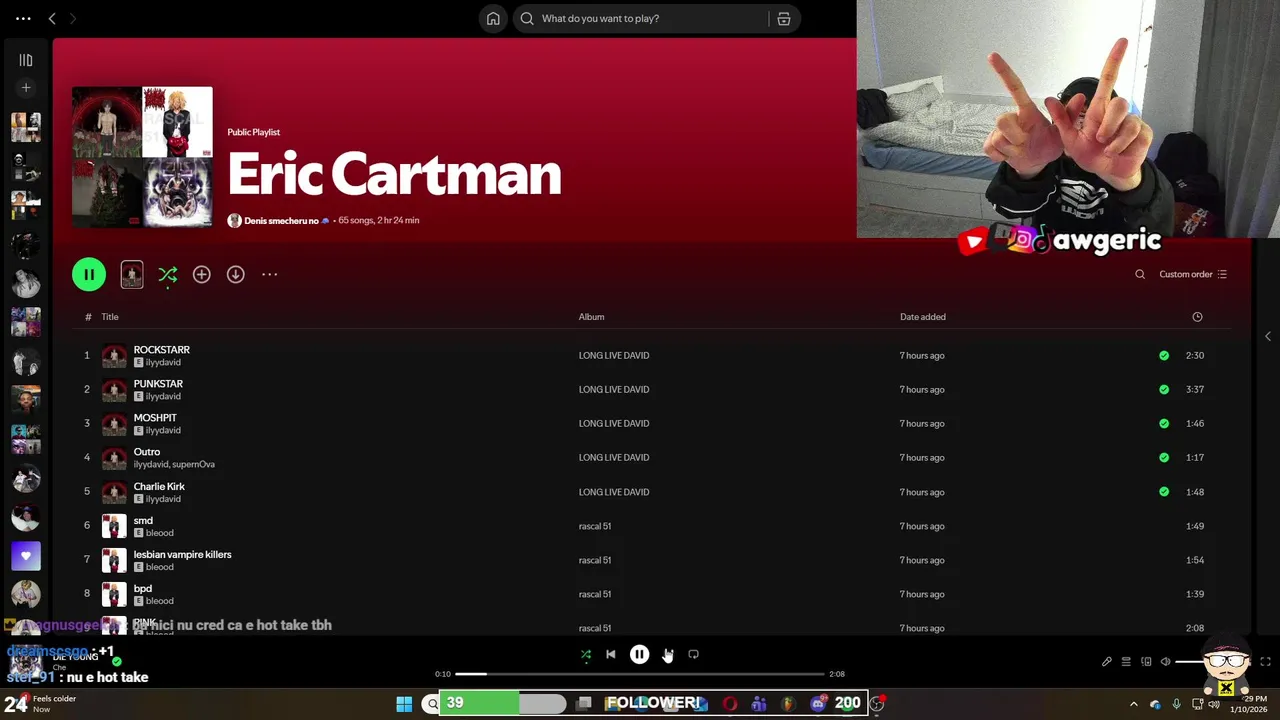The image size is (1280, 720).
Task: Open artist supernOva on the Outro row
Action: point(194,465)
